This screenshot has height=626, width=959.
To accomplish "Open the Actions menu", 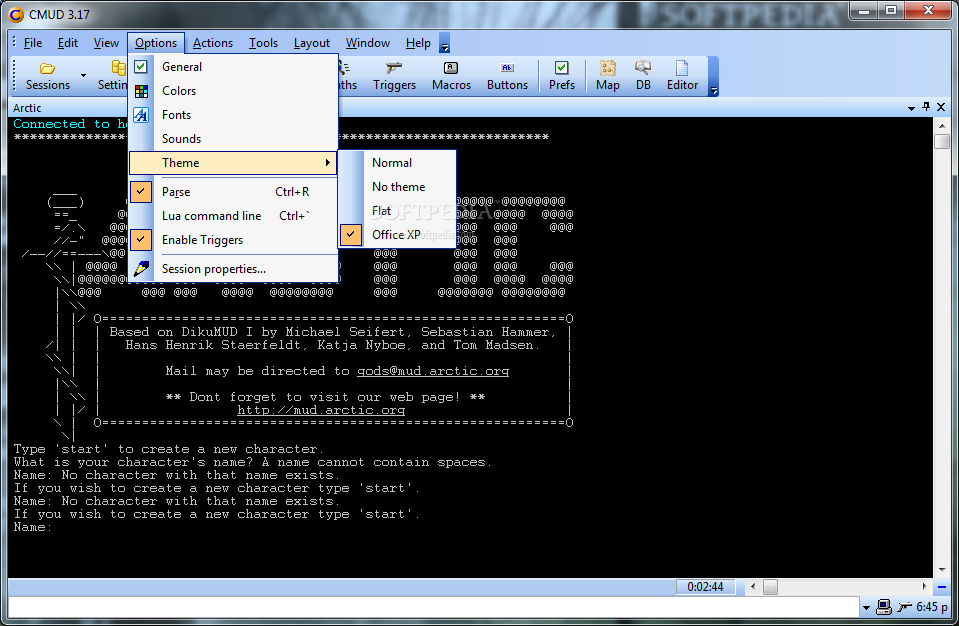I will [x=213, y=43].
